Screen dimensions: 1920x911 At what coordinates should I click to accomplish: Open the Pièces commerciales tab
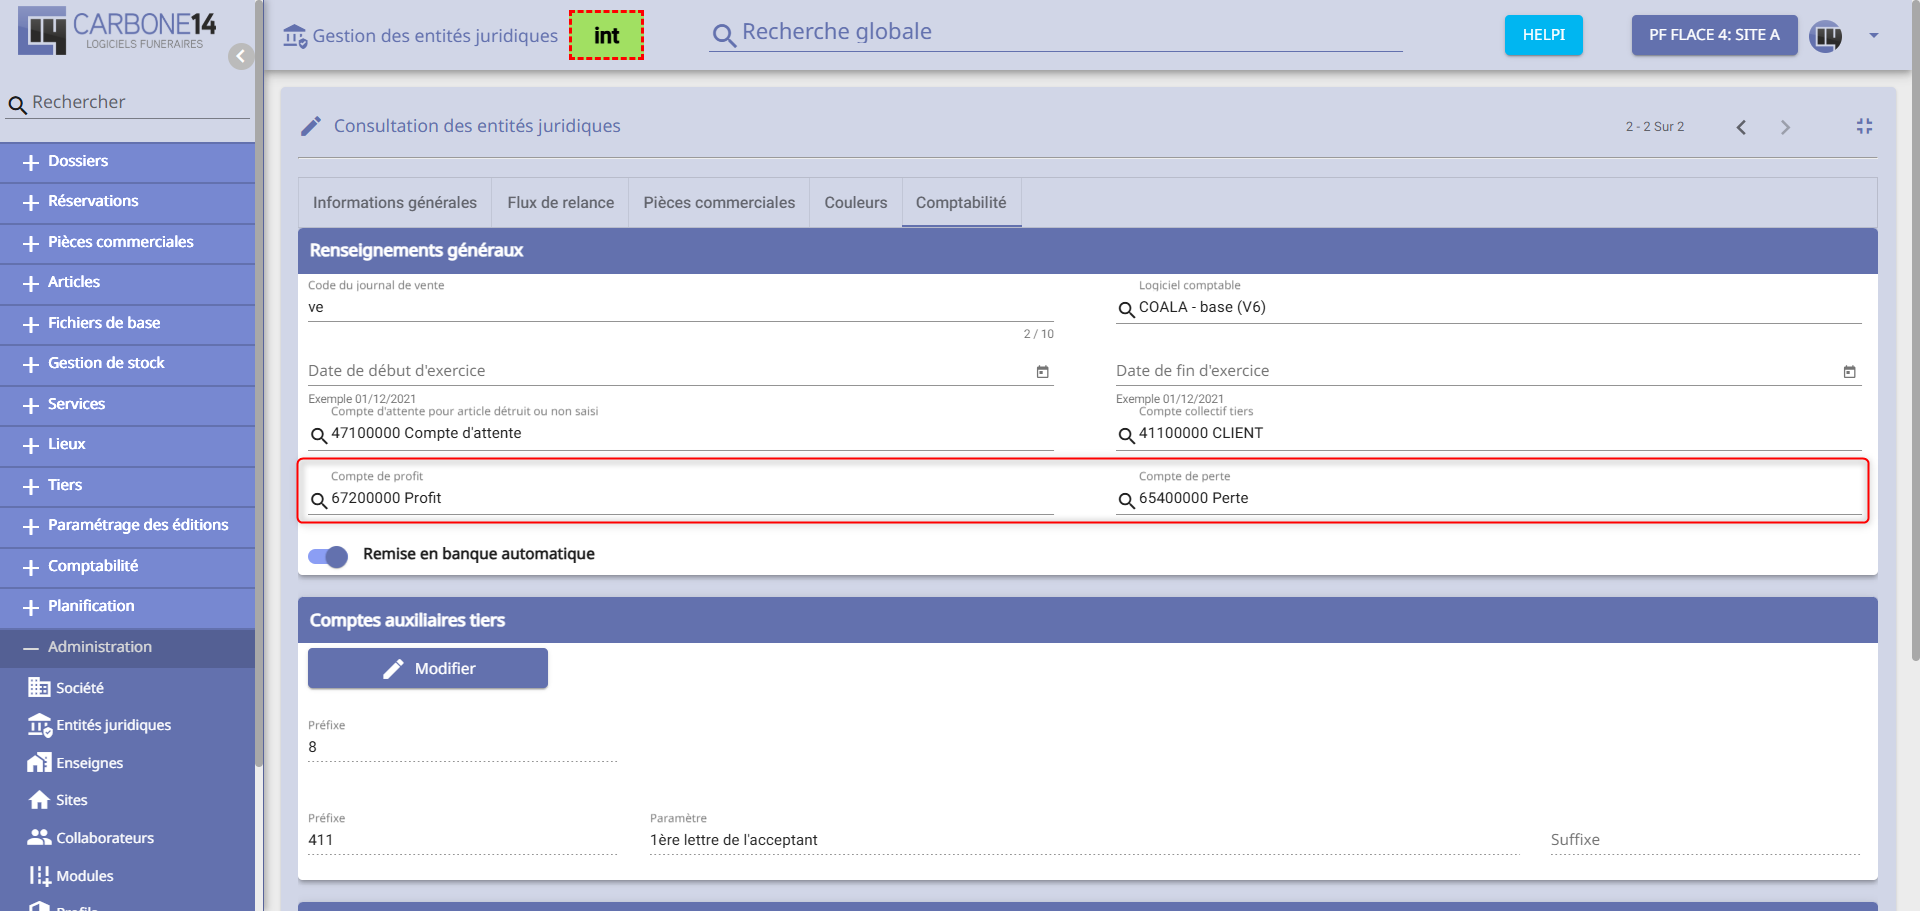coord(719,203)
